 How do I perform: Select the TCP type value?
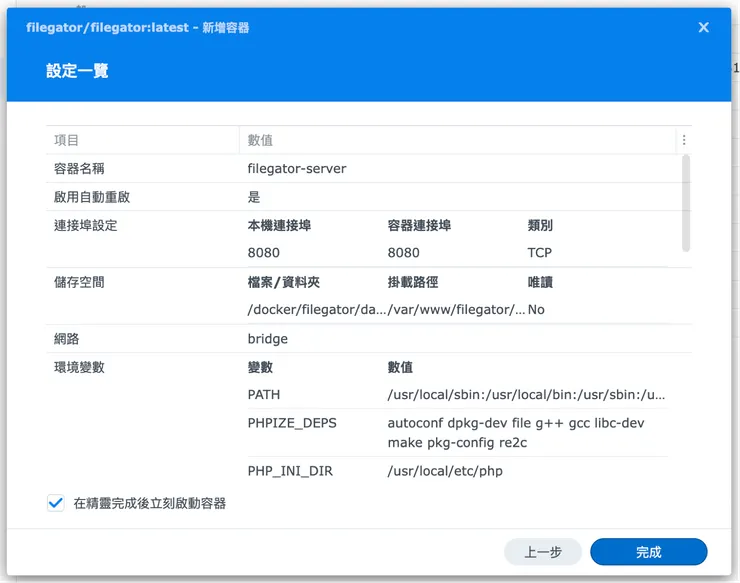539,253
